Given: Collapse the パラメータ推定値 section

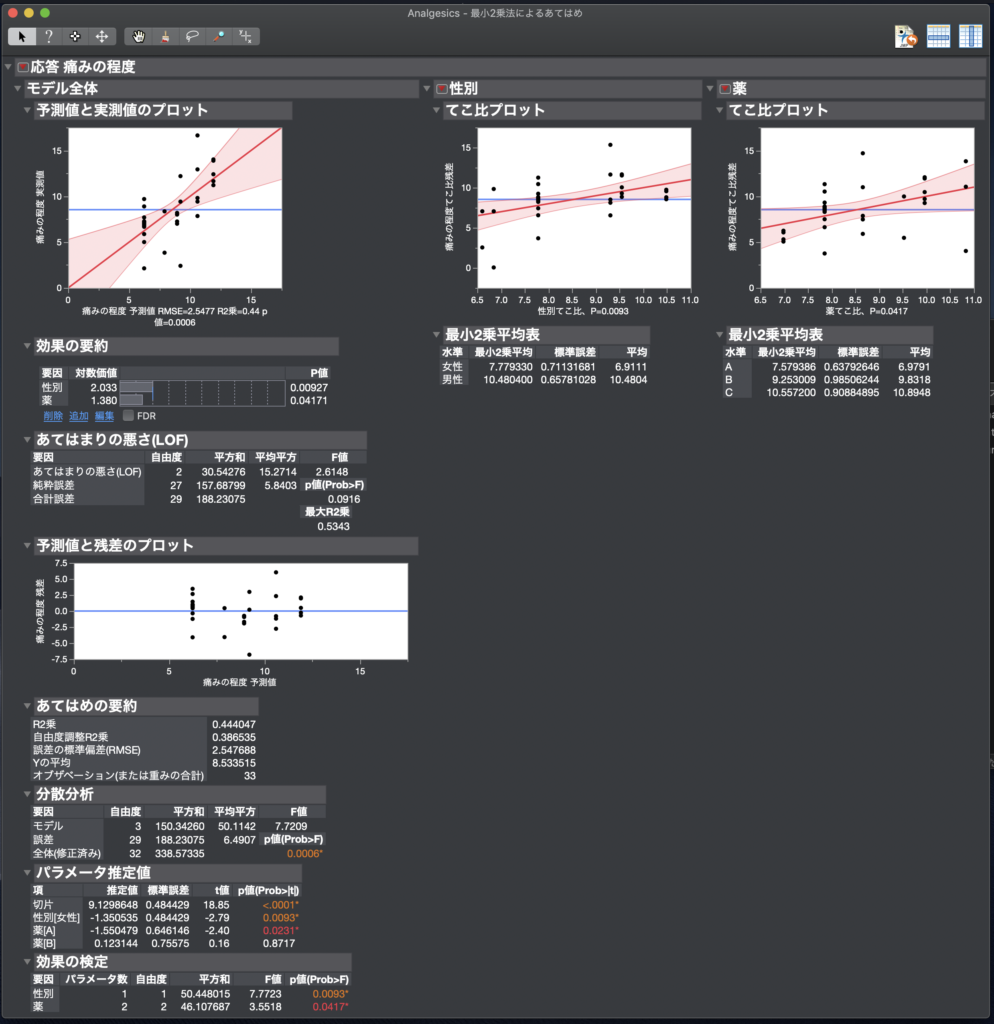Looking at the screenshot, I should (x=28, y=872).
